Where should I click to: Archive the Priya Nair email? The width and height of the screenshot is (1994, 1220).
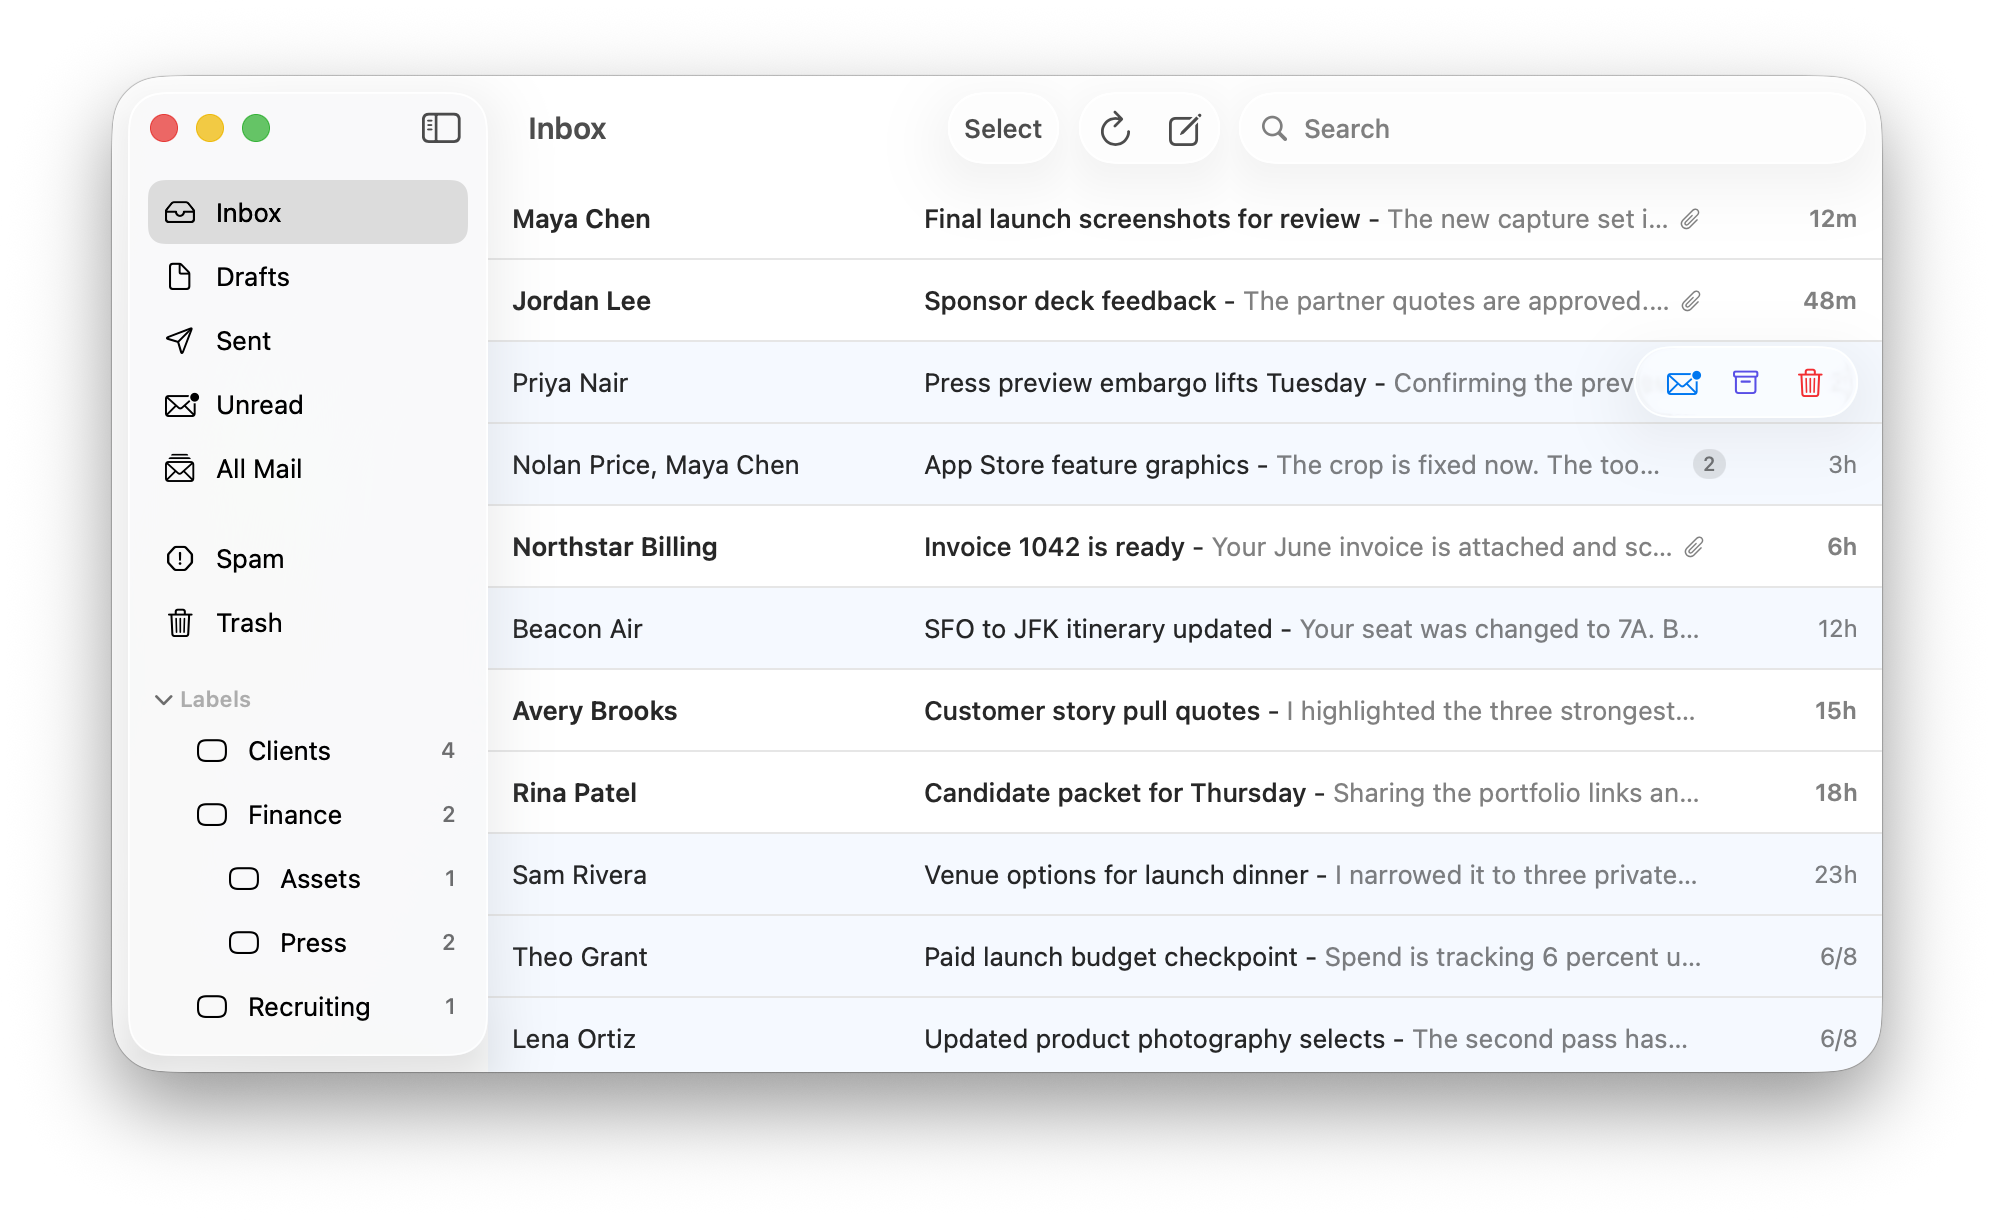coord(1746,383)
